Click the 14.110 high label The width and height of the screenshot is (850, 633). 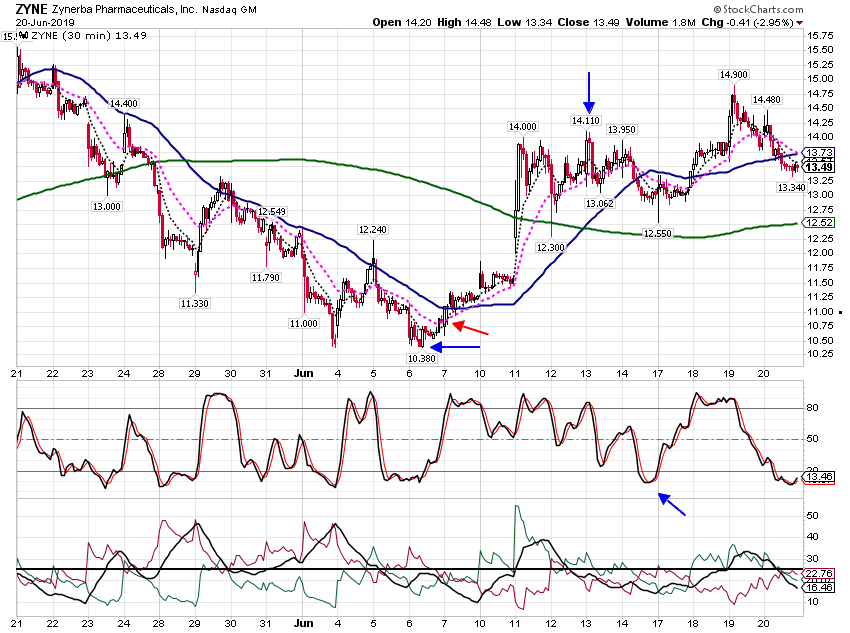[586, 121]
